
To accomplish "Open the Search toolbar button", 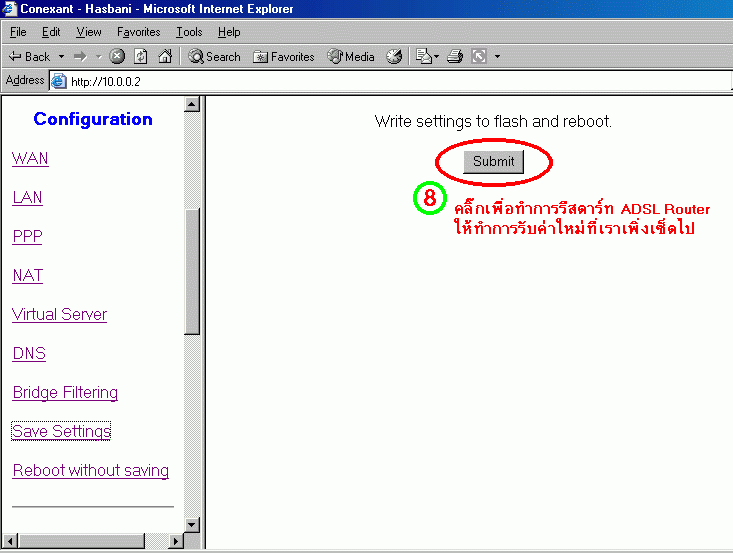I will [x=214, y=57].
